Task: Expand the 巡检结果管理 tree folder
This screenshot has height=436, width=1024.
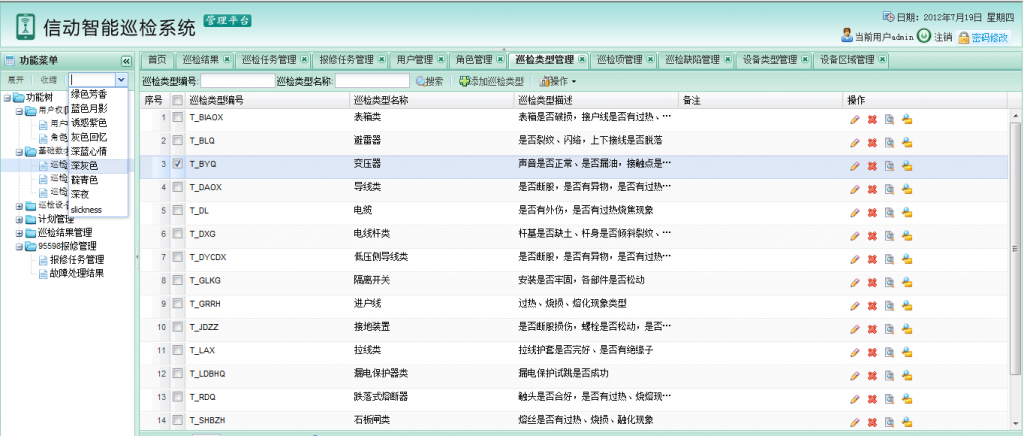Action: point(19,233)
